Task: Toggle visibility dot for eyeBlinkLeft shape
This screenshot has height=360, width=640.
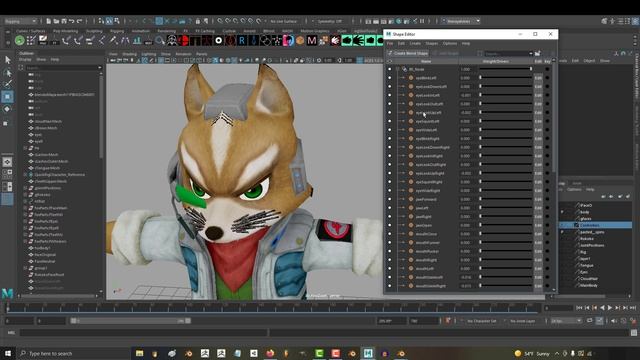Action: (x=389, y=78)
